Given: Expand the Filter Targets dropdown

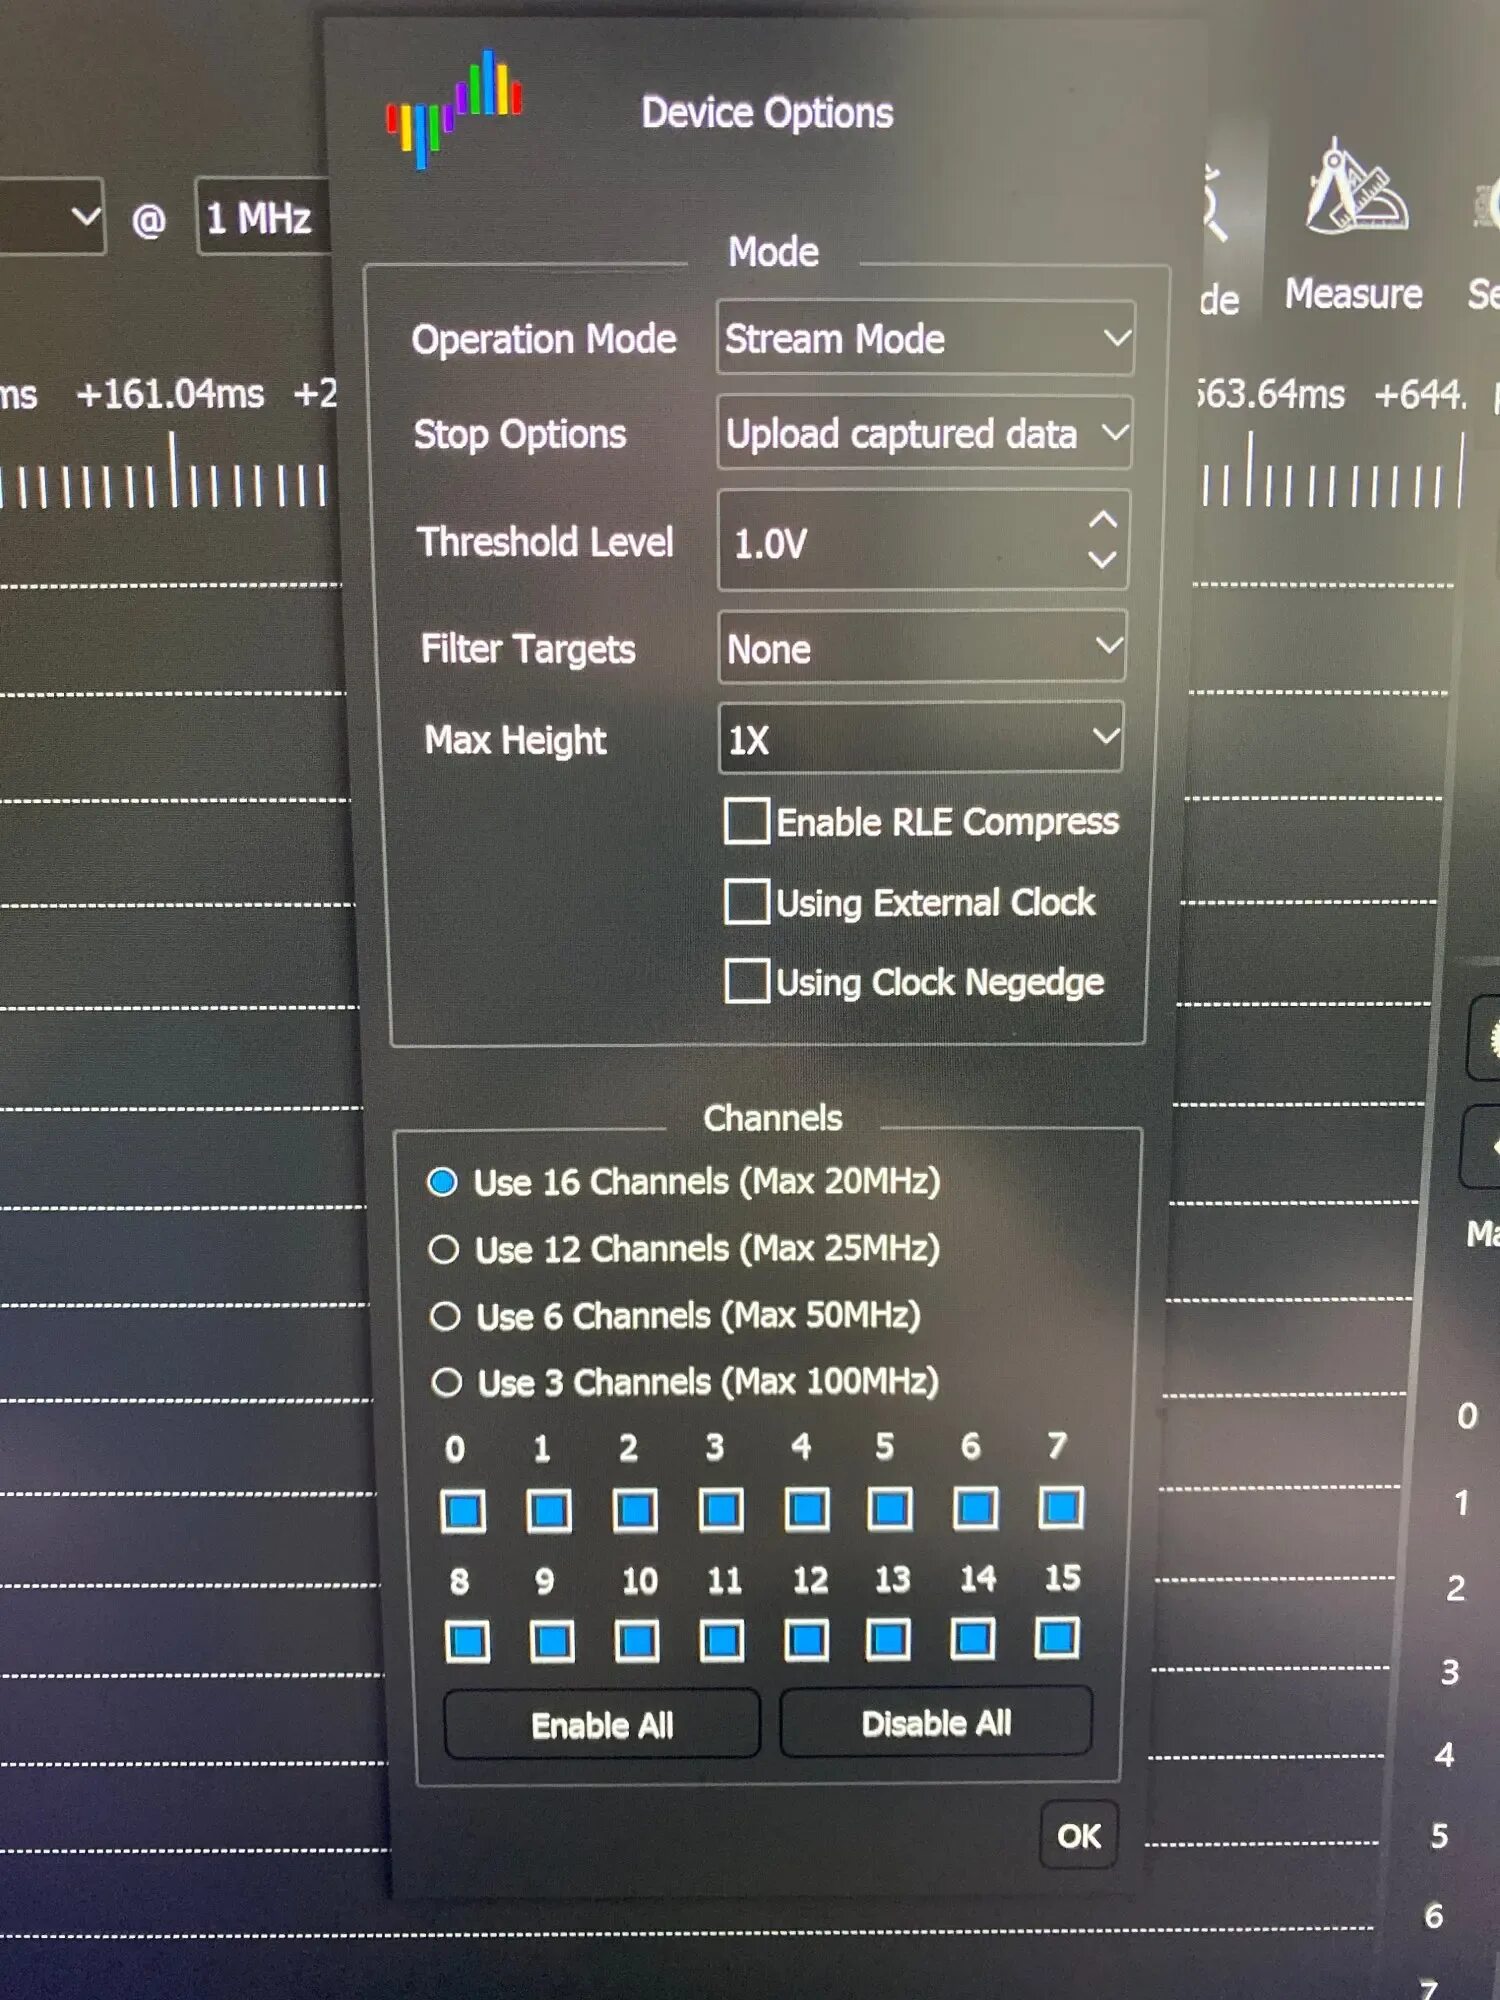Looking at the screenshot, I should pyautogui.click(x=922, y=647).
